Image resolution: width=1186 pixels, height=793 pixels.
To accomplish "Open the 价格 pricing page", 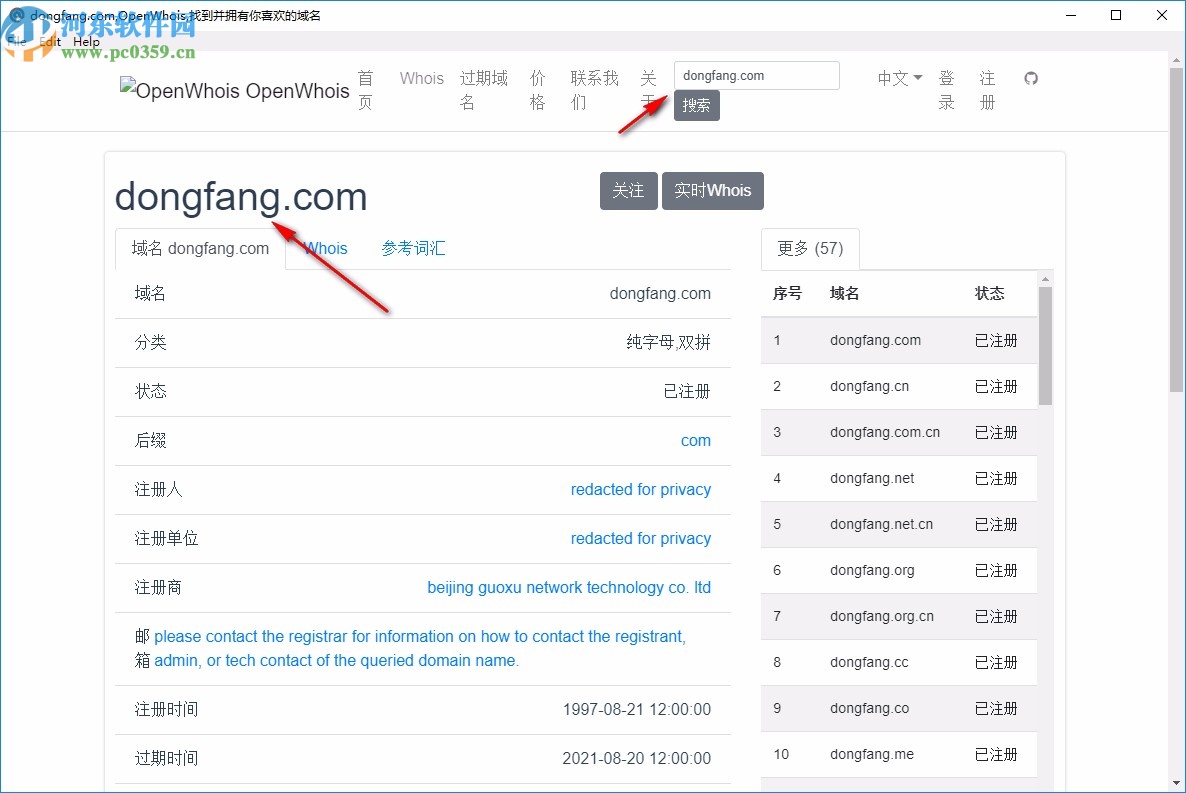I will coord(537,90).
